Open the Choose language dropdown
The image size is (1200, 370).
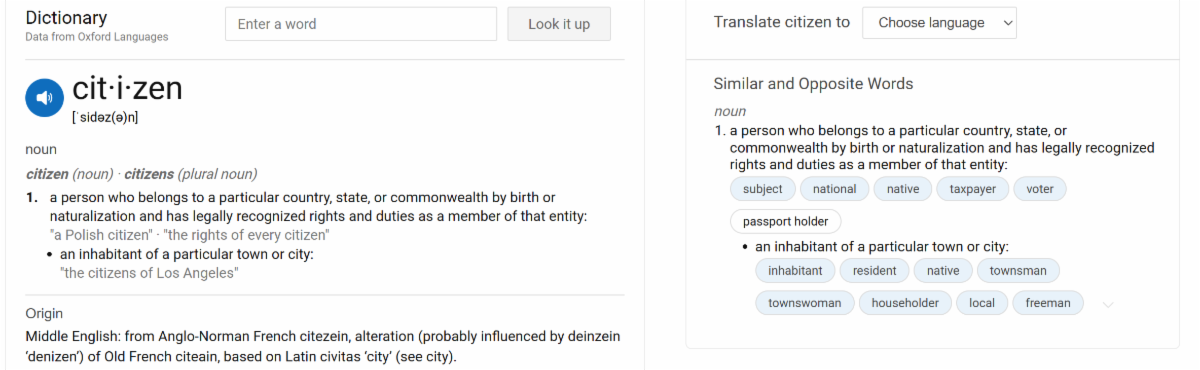(939, 22)
